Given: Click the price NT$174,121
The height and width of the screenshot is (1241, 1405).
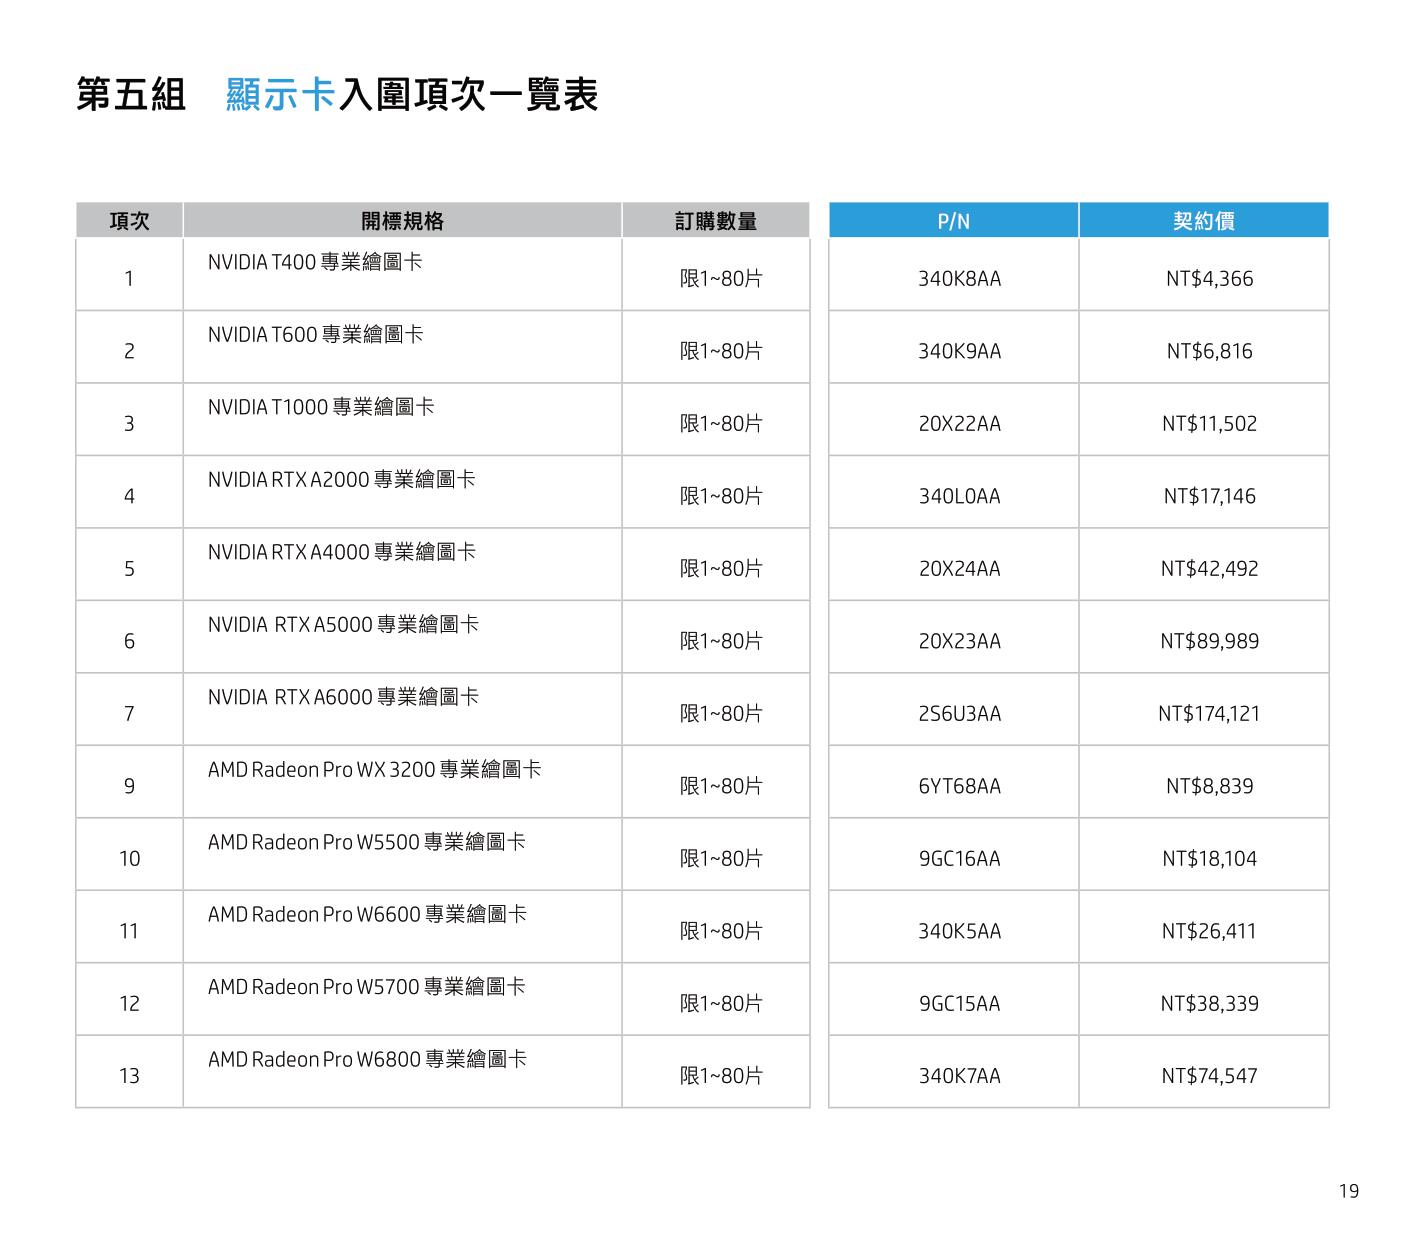Looking at the screenshot, I should [1209, 714].
